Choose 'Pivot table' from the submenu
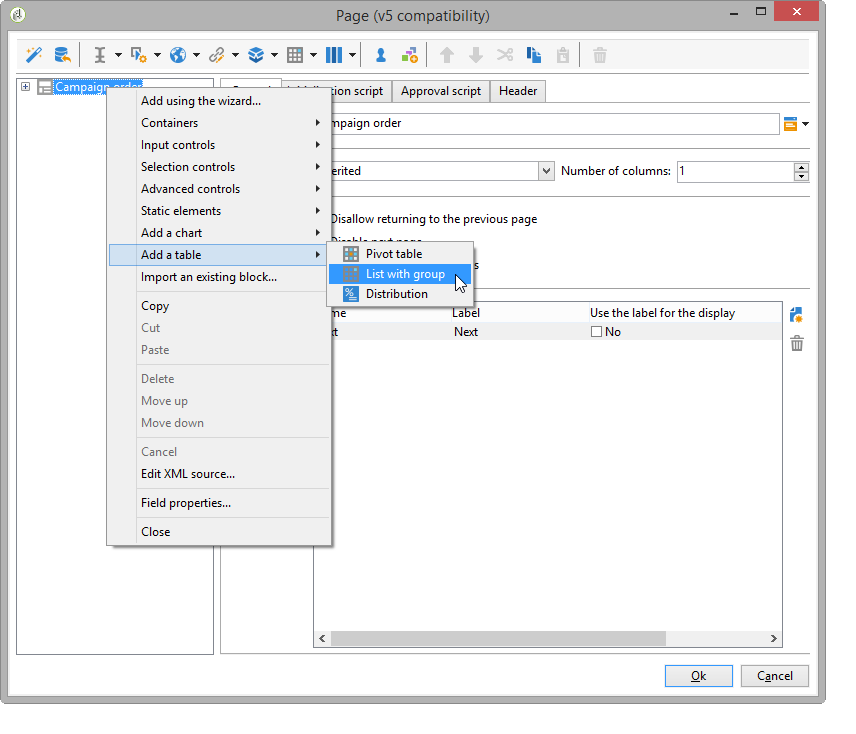The image size is (856, 734). 394,254
